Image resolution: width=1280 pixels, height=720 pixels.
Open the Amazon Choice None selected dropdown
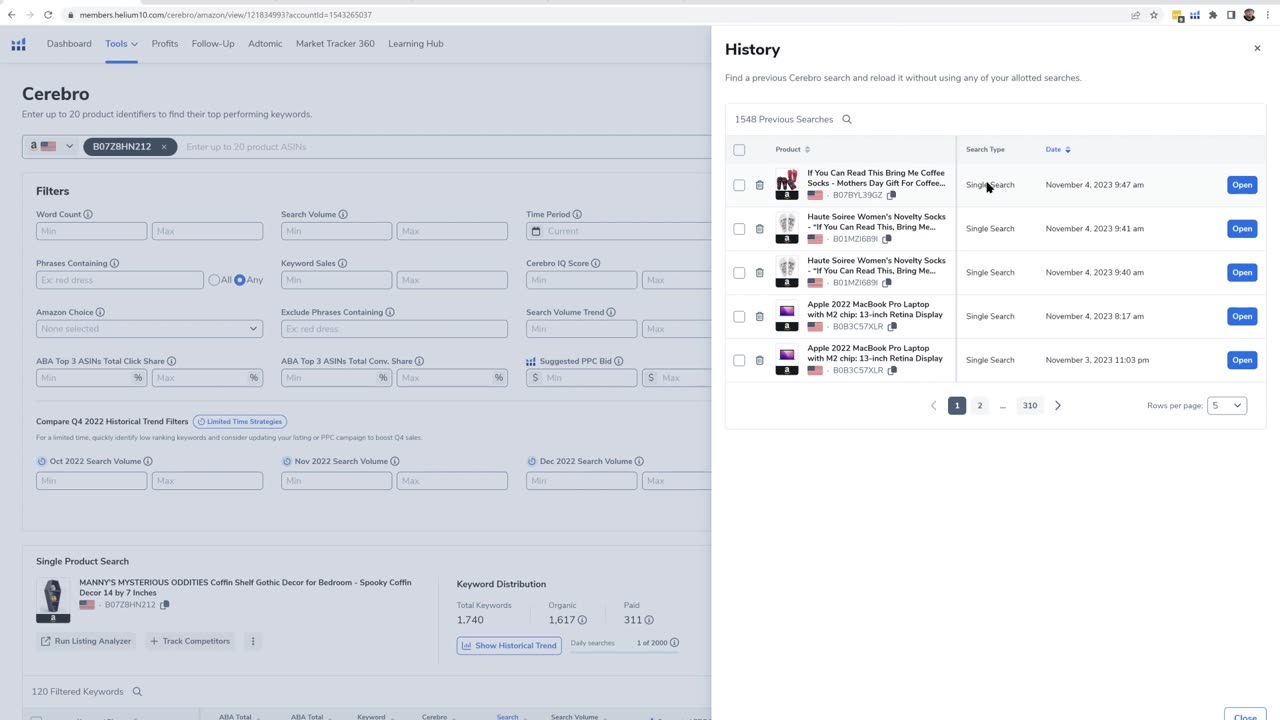[149, 328]
